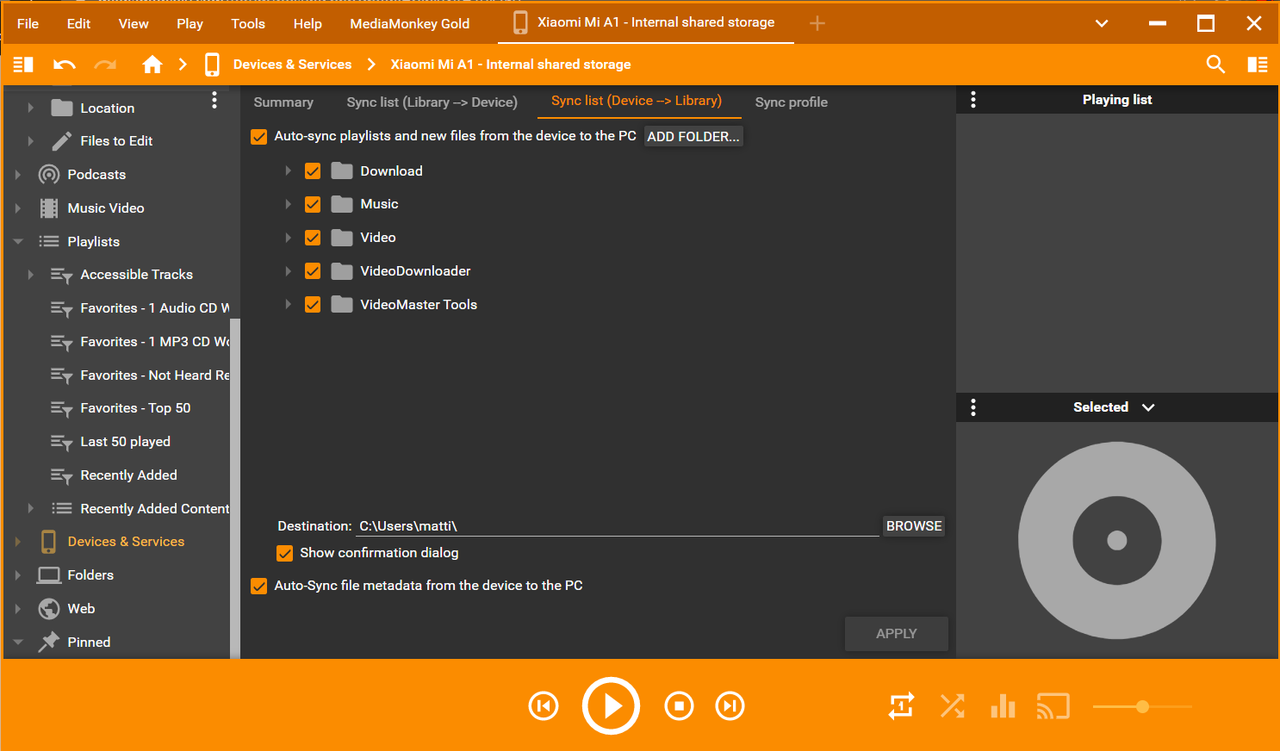The image size is (1280, 751).
Task: Open the Tools menu
Action: click(x=248, y=23)
